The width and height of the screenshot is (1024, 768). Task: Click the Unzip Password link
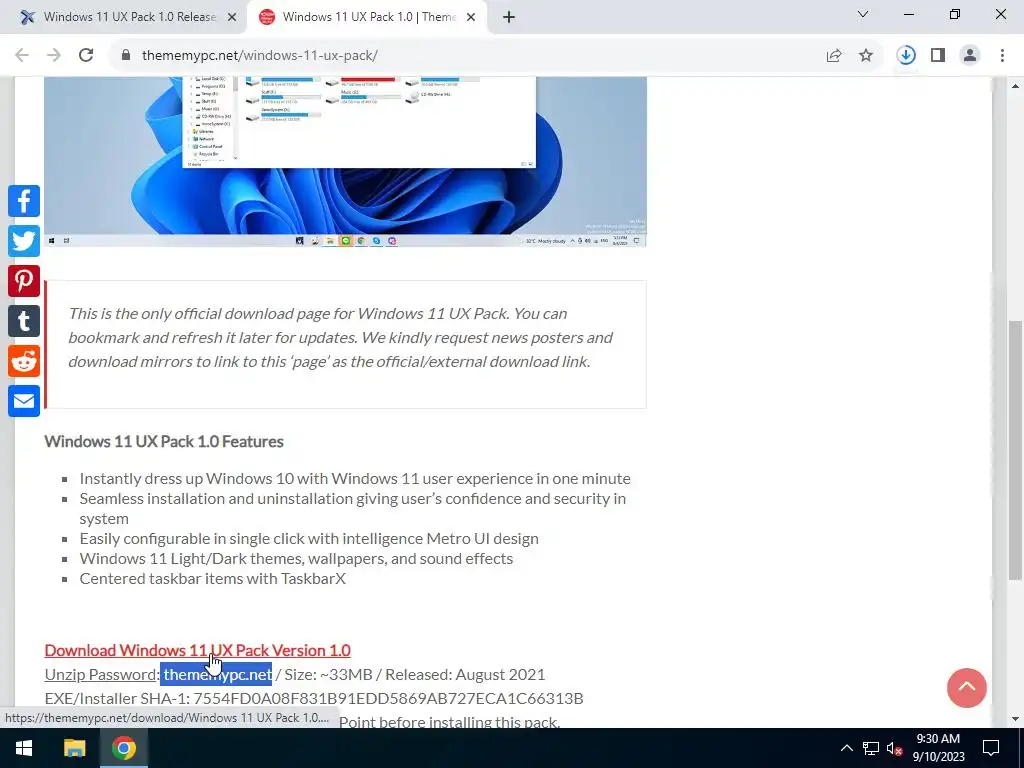(x=101, y=675)
